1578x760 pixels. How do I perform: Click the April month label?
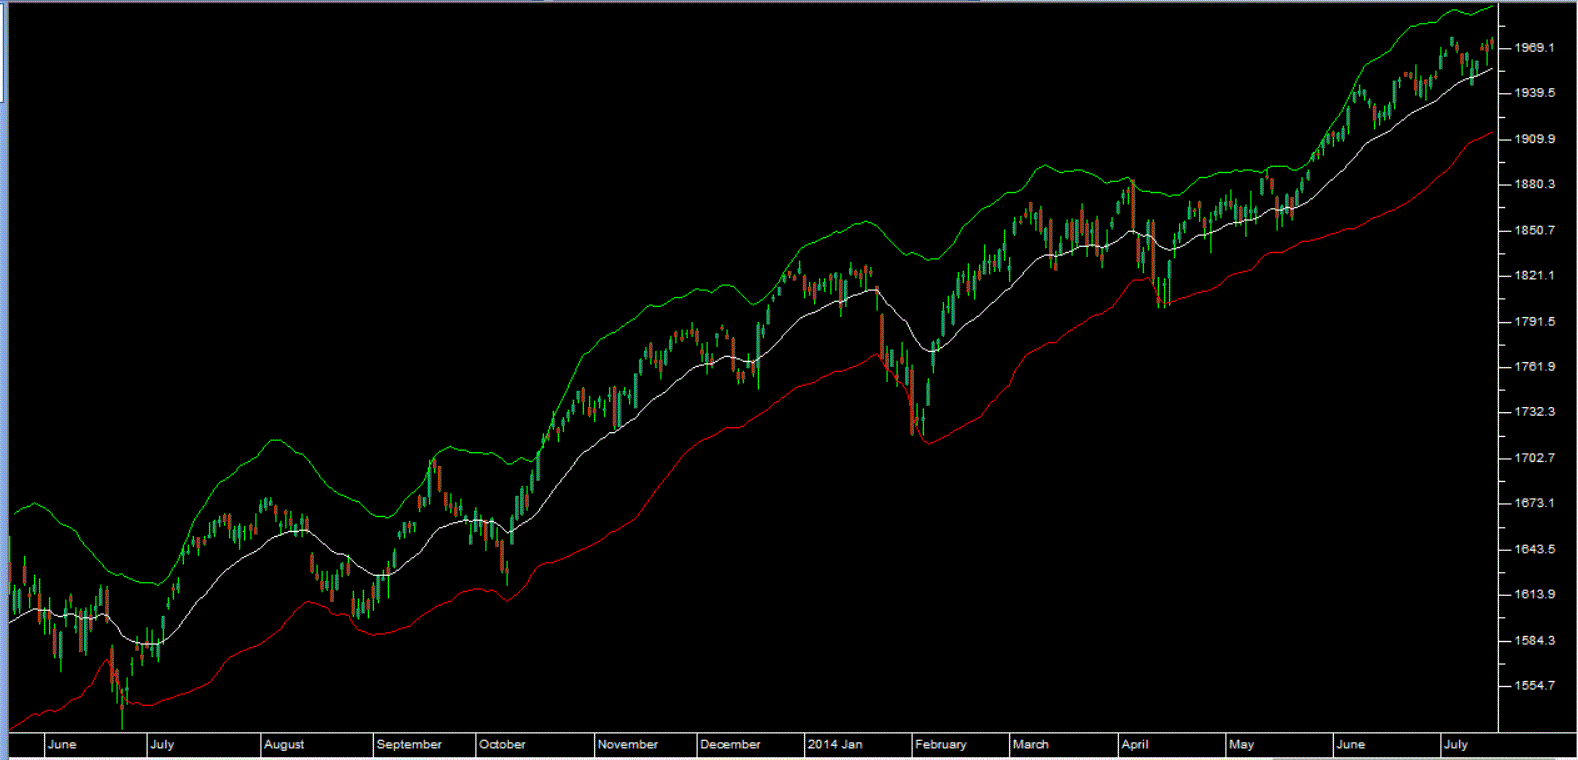pos(1135,745)
